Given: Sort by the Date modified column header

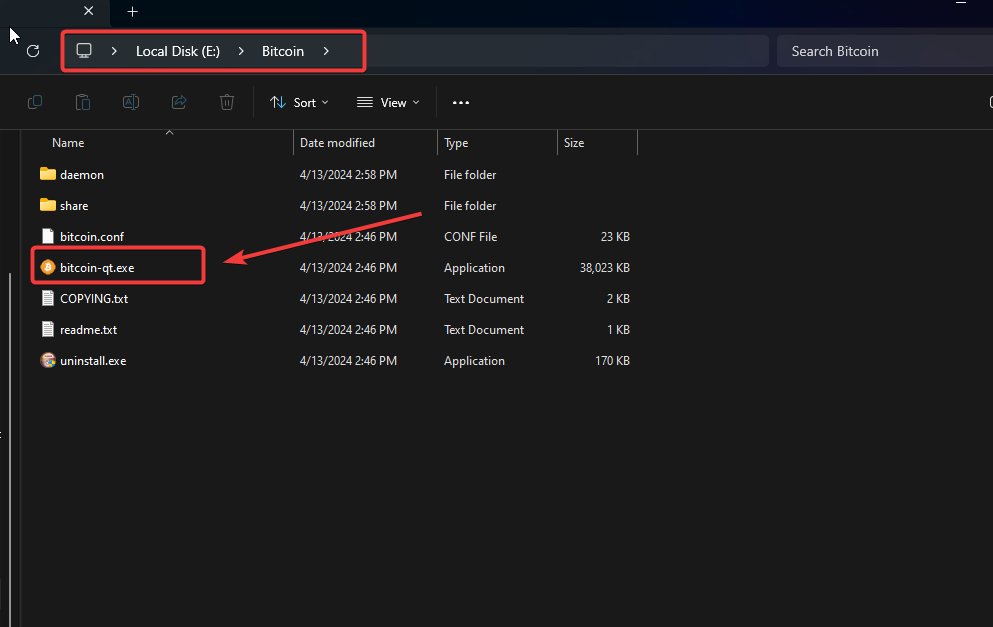Looking at the screenshot, I should coord(338,142).
